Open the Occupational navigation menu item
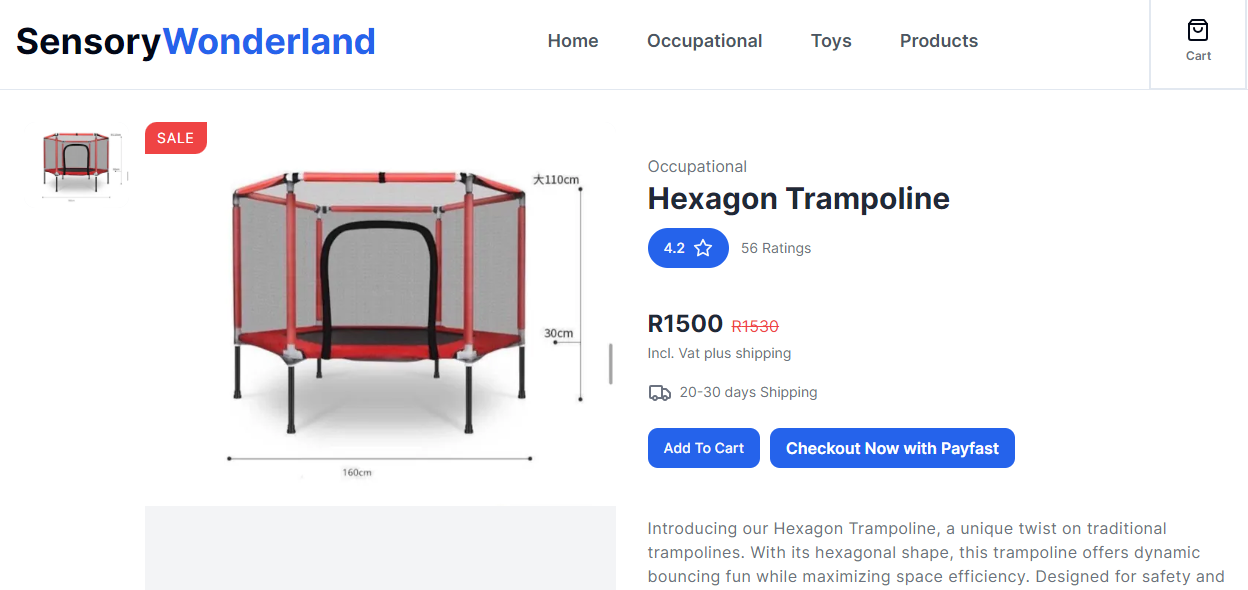This screenshot has height=590, width=1248. tap(705, 41)
